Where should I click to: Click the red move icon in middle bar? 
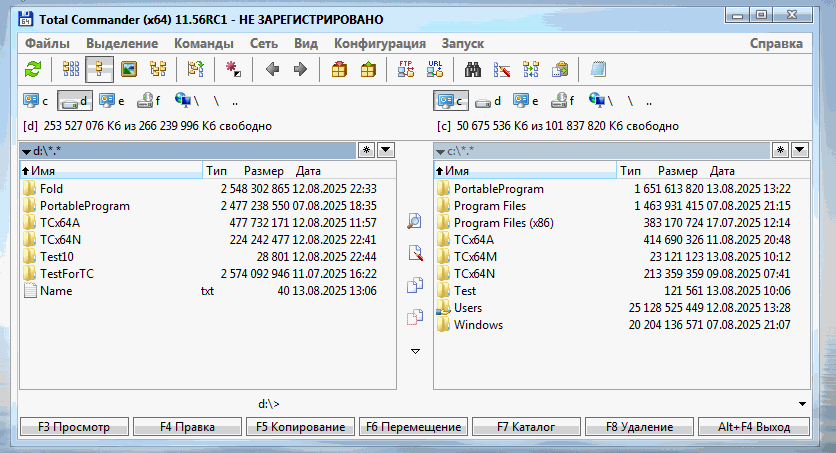[415, 317]
